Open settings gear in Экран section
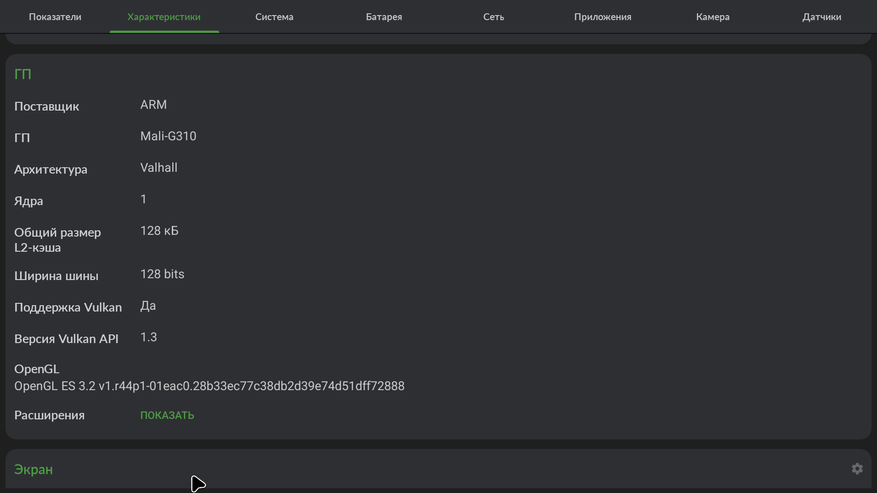Screen dimensions: 877x493 [857, 468]
